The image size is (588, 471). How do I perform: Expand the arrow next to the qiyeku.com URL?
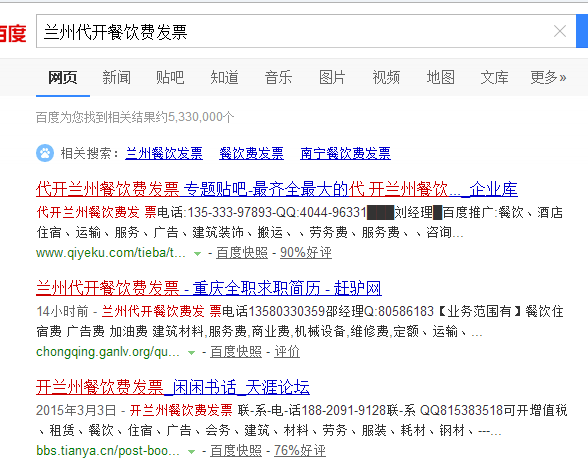(x=197, y=254)
